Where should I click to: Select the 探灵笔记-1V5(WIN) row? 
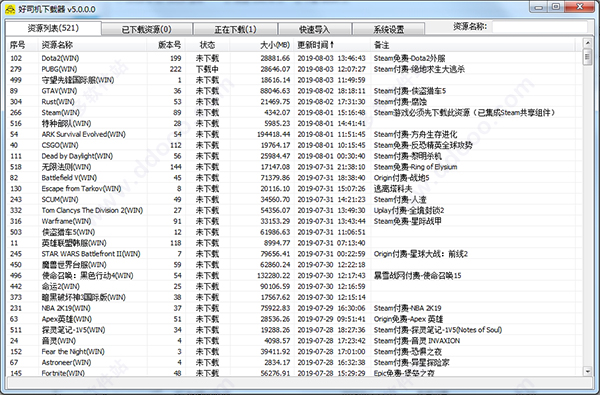coord(295,330)
